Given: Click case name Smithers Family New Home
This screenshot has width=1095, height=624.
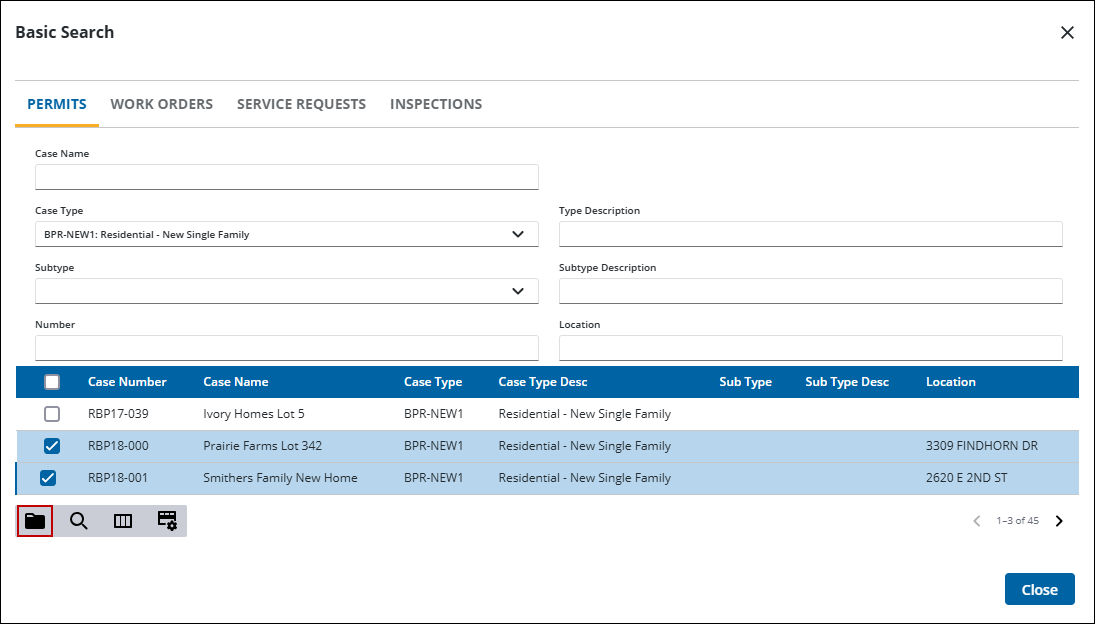Looking at the screenshot, I should 280,478.
